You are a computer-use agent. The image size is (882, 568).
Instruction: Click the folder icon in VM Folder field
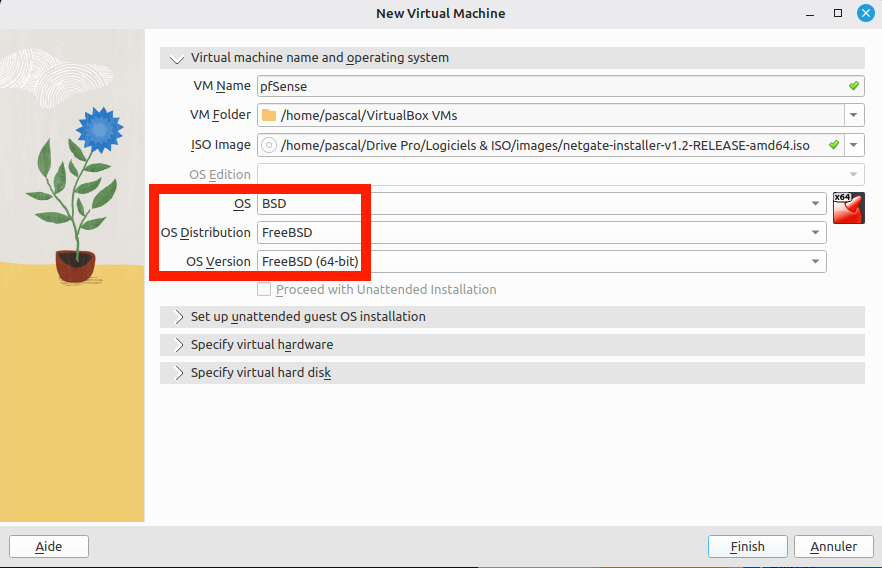pos(269,115)
